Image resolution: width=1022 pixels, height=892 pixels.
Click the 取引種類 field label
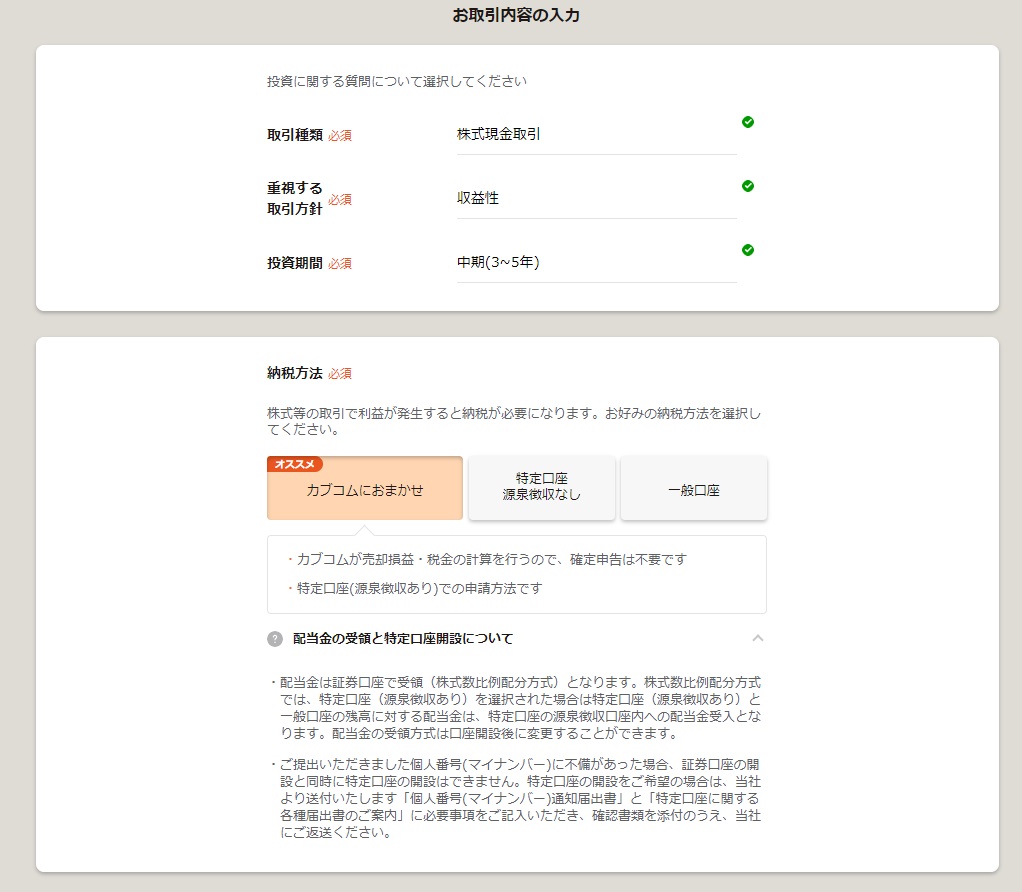click(294, 135)
